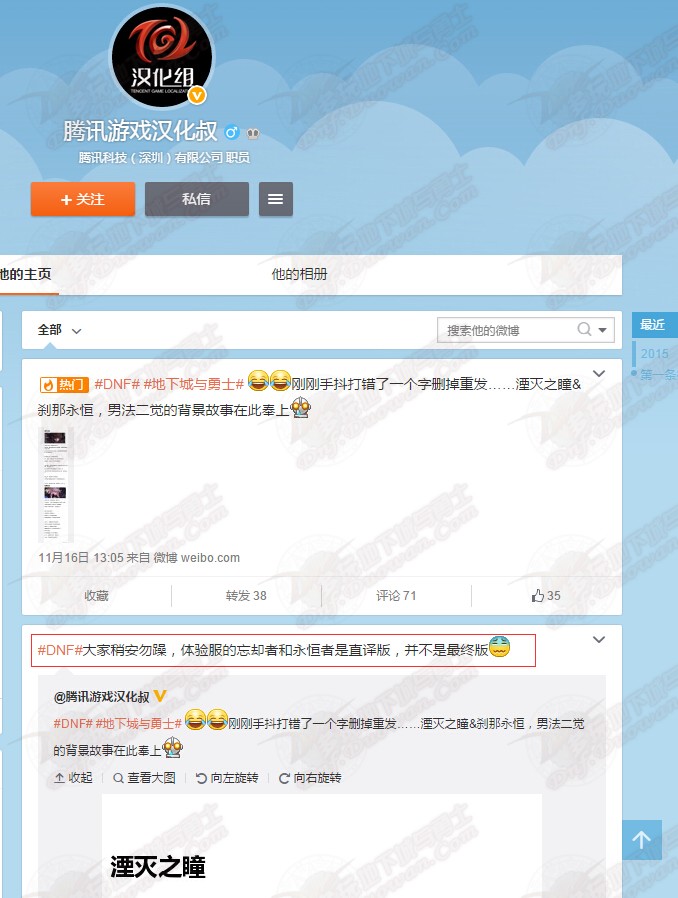This screenshot has height=898, width=678.
Task: Bookmark first post with 收藏
Action: [x=96, y=596]
